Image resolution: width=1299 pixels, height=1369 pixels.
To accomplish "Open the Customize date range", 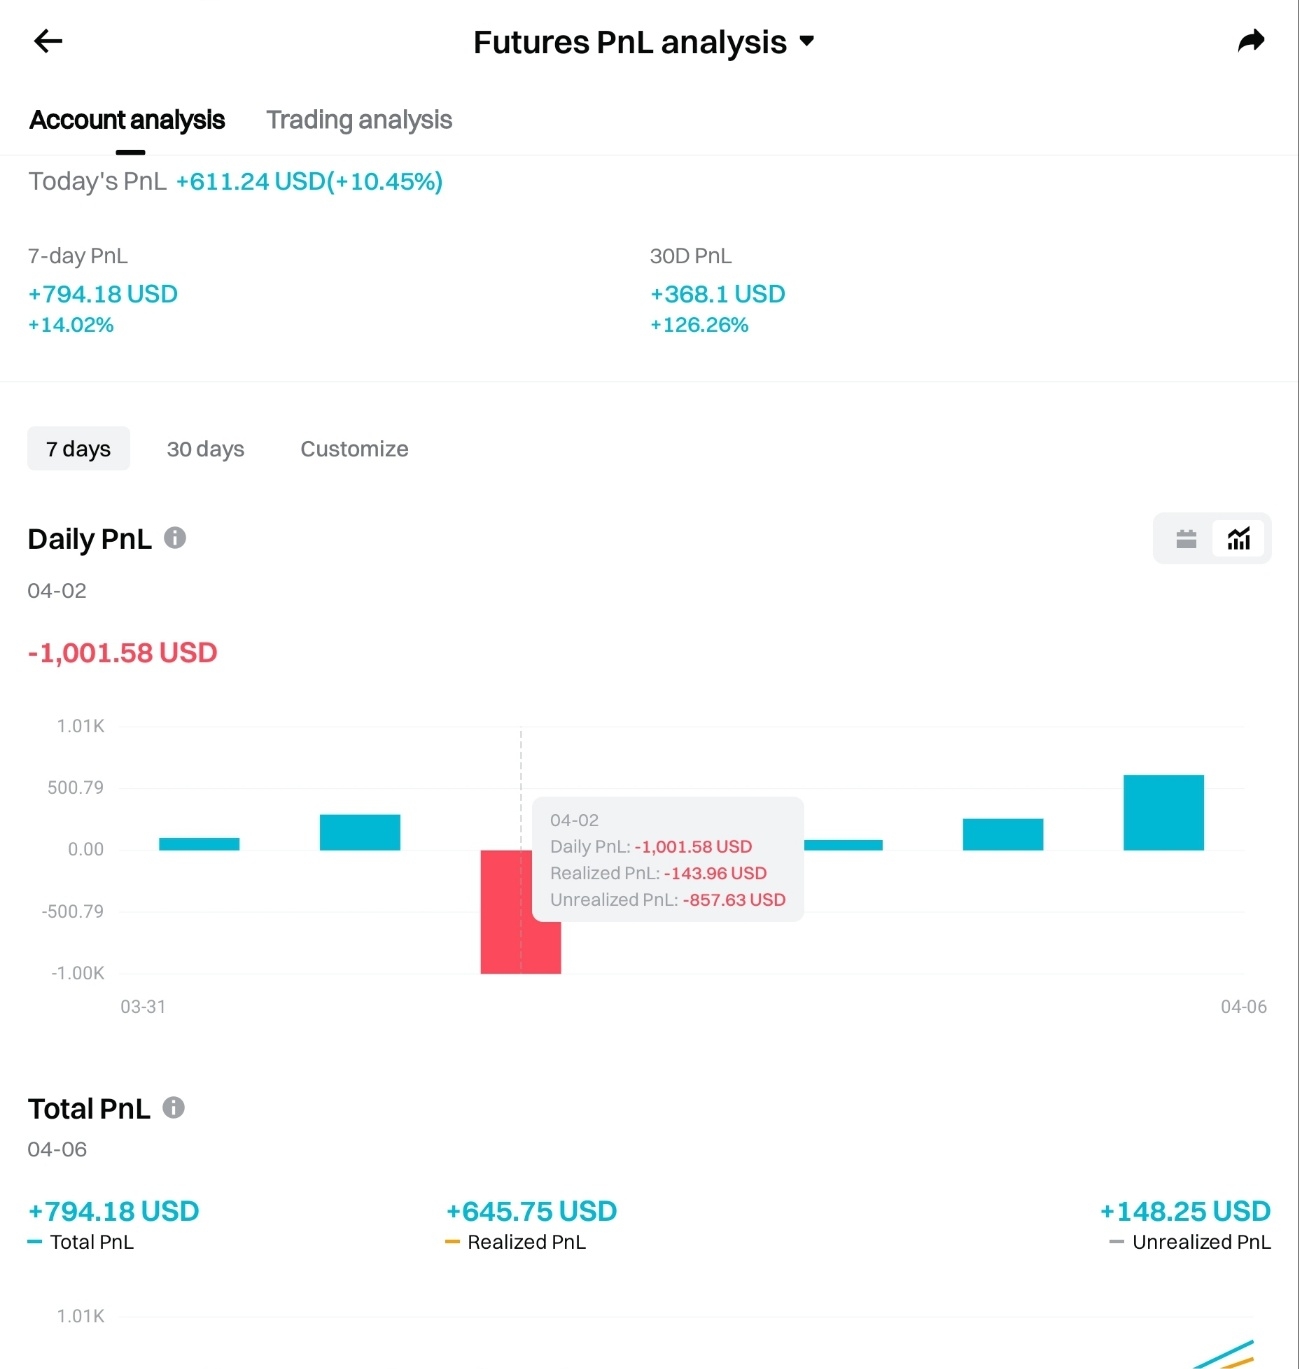I will tap(354, 449).
